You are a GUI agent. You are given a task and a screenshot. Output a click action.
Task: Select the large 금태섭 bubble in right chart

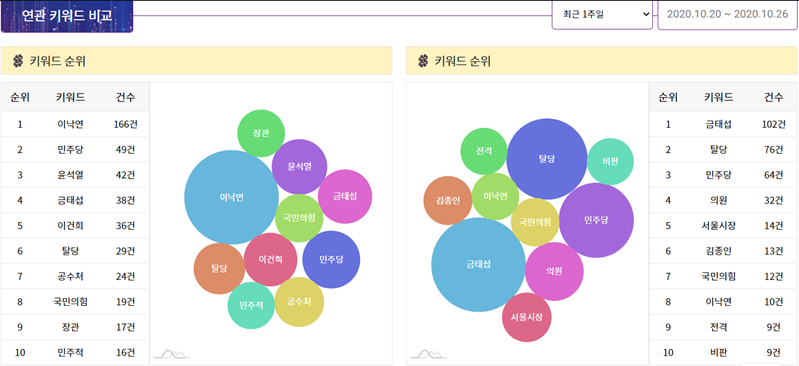pos(478,265)
